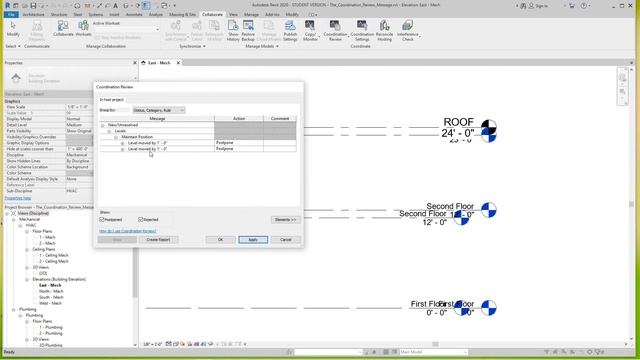Toggle the Postponed checkbox

coord(102,220)
